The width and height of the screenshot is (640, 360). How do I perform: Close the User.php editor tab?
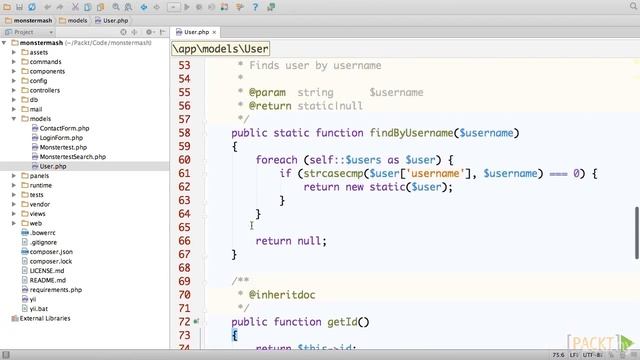(214, 32)
